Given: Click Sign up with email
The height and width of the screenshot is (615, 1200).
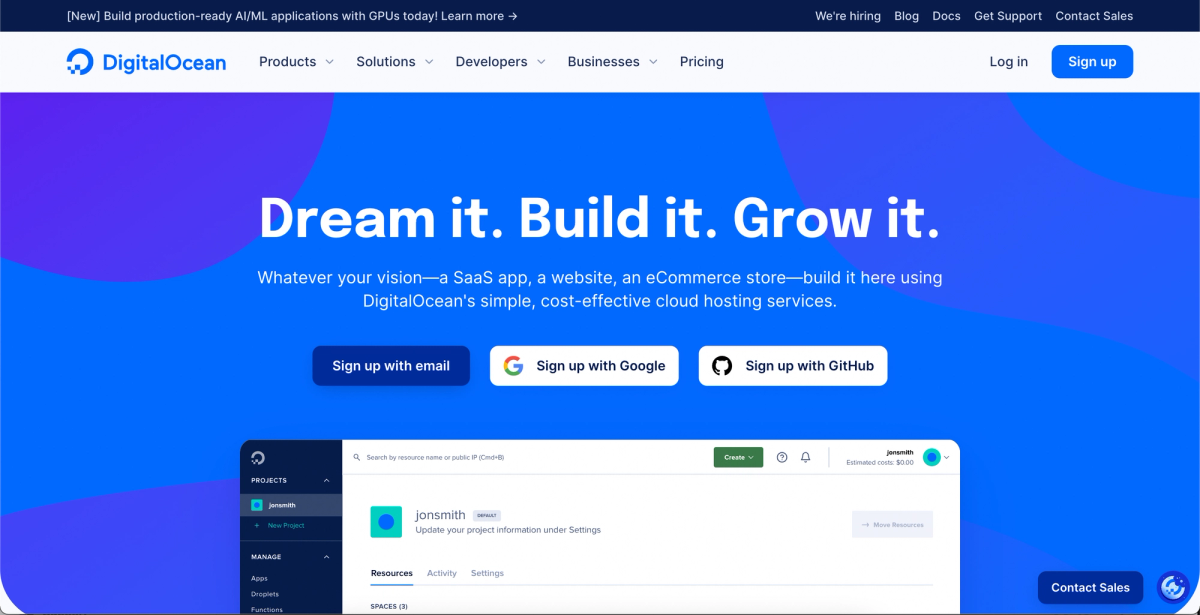Looking at the screenshot, I should tap(391, 366).
